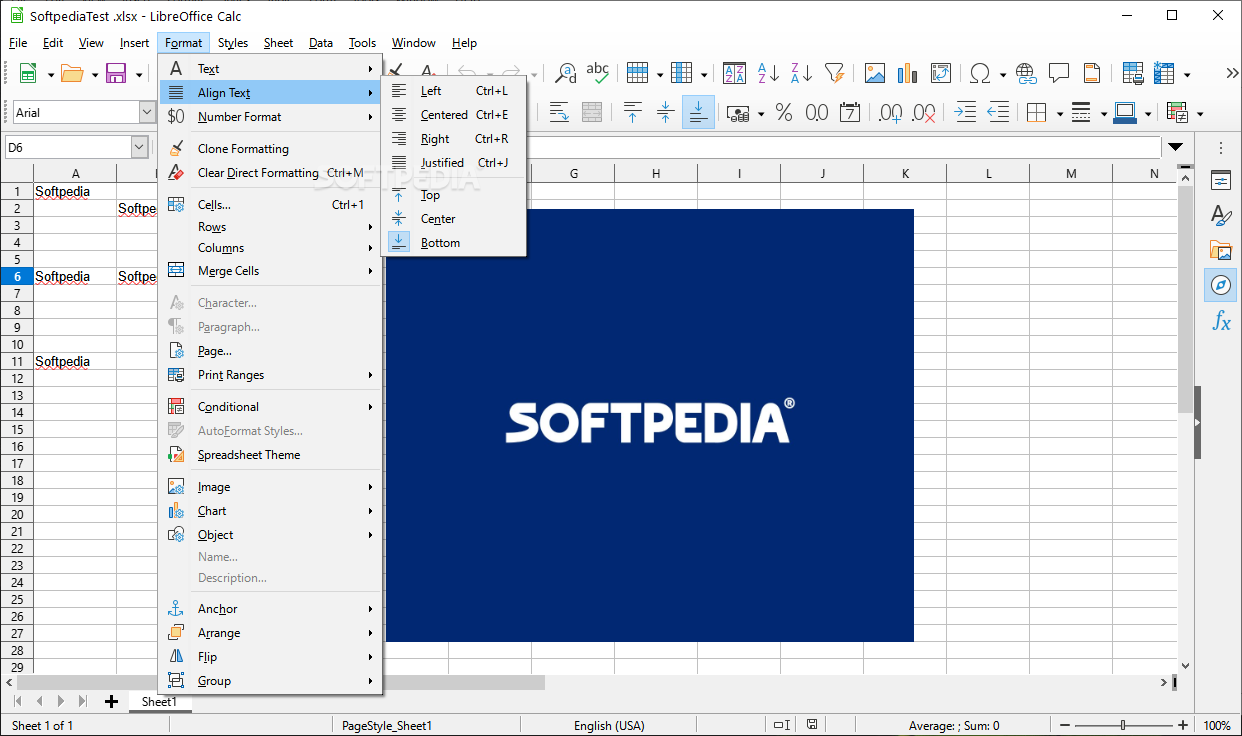
Task: Click the Insert Comment speech bubble icon
Action: pyautogui.click(x=1059, y=73)
